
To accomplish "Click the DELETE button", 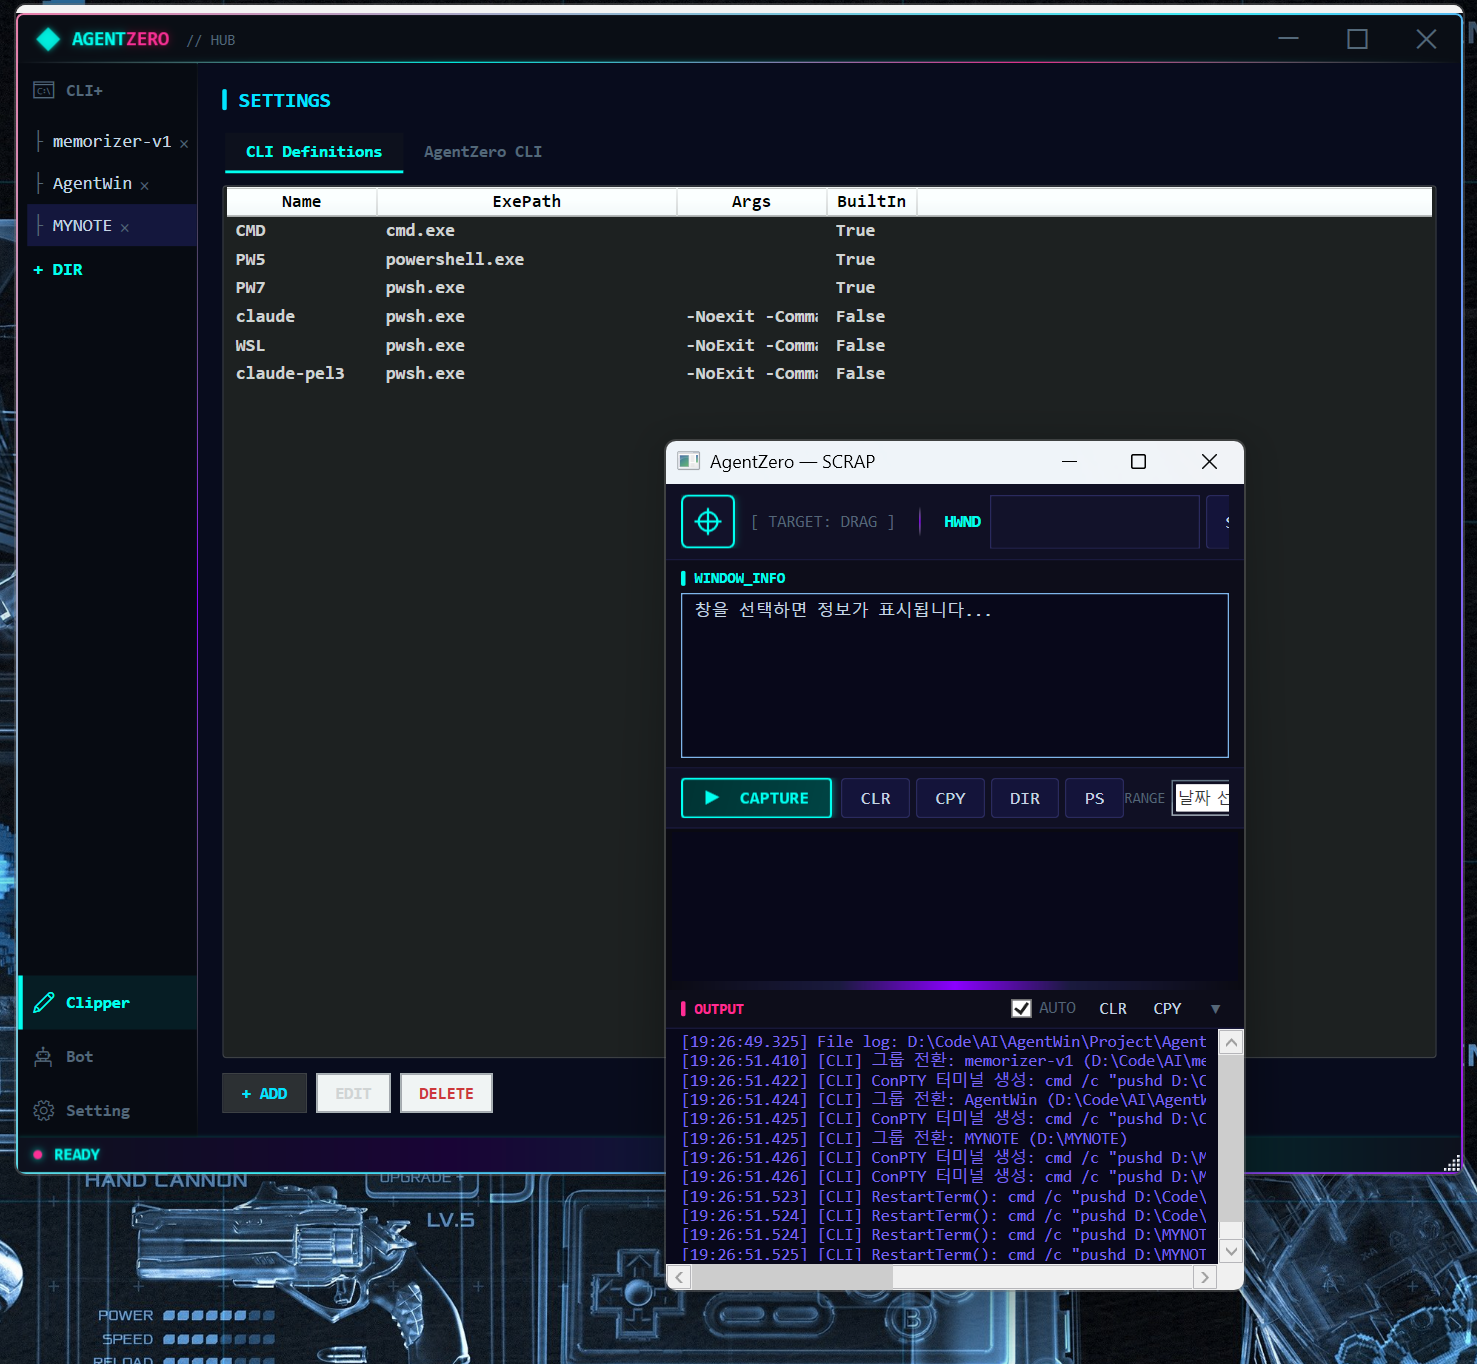I will (446, 1094).
